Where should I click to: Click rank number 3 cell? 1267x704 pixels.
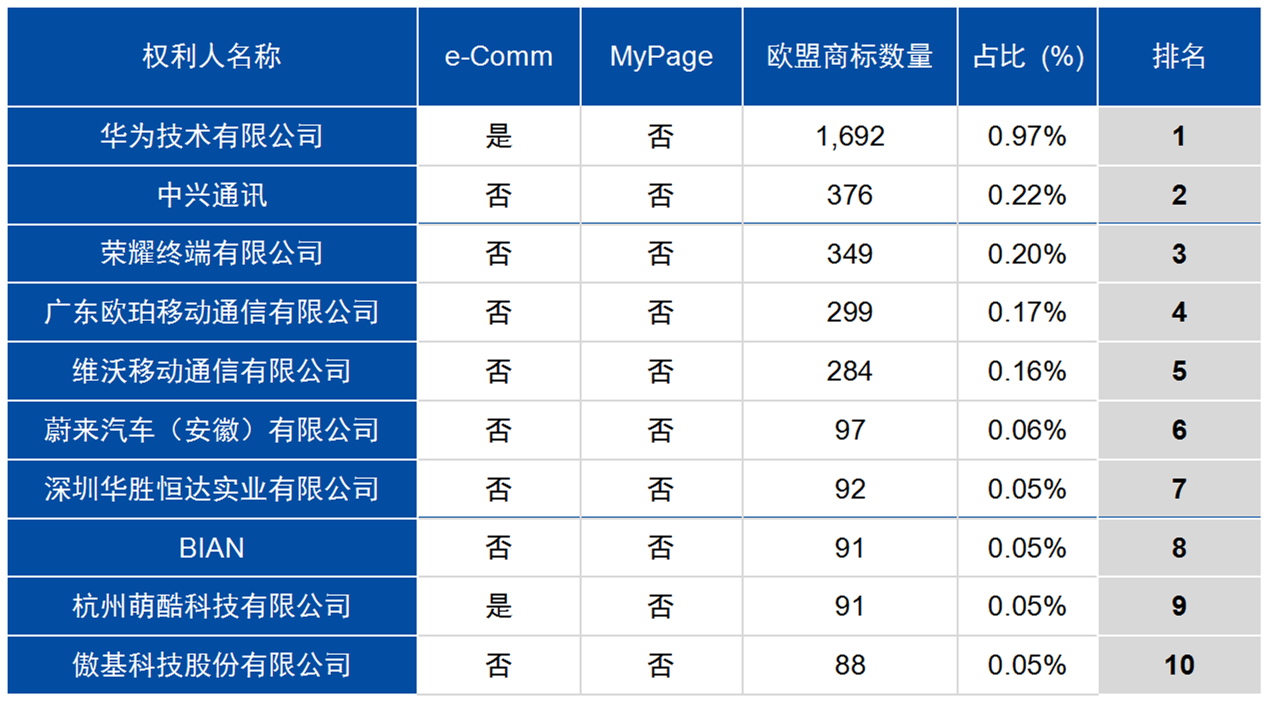(1179, 254)
